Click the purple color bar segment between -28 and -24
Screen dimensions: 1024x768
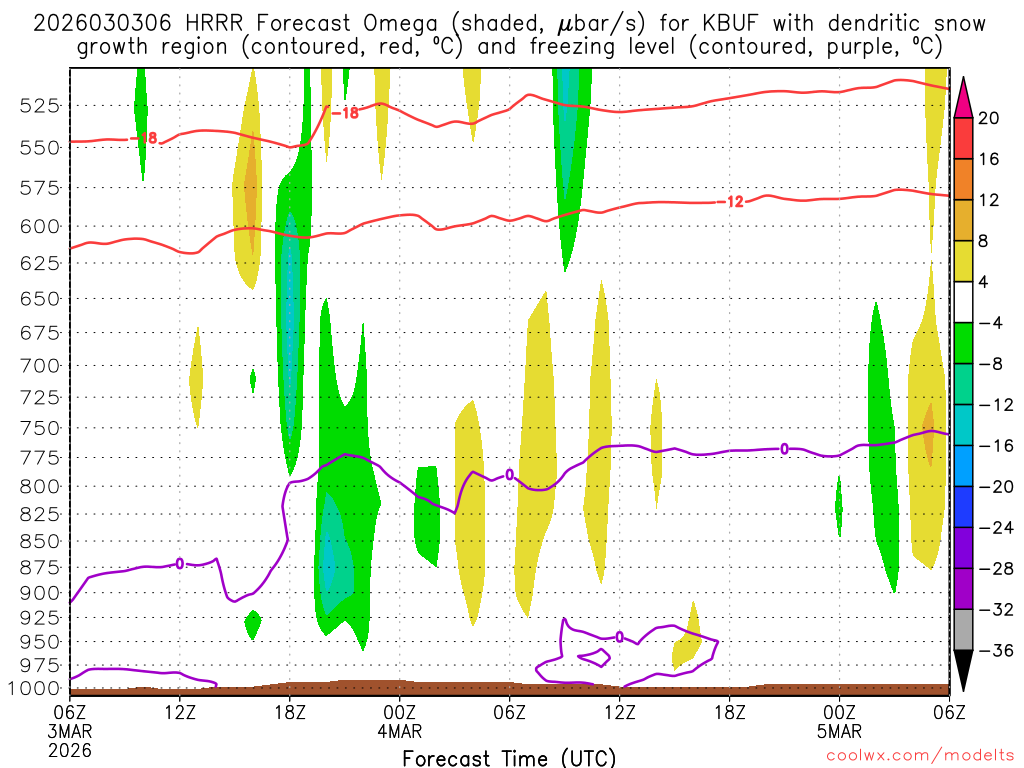click(x=963, y=548)
